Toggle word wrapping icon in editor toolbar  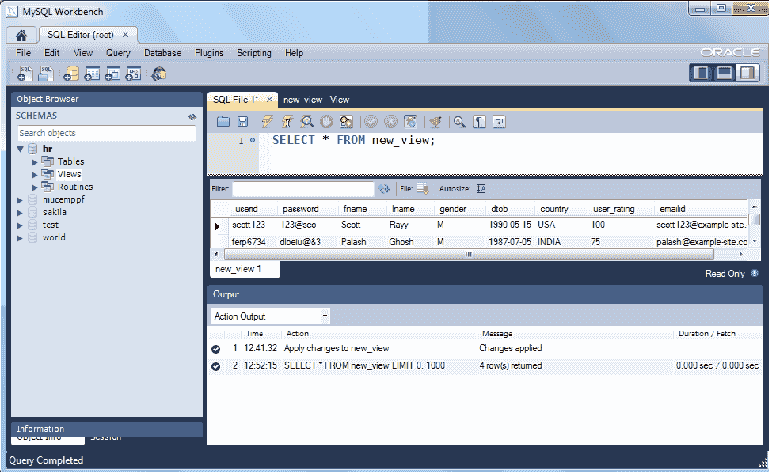(499, 122)
